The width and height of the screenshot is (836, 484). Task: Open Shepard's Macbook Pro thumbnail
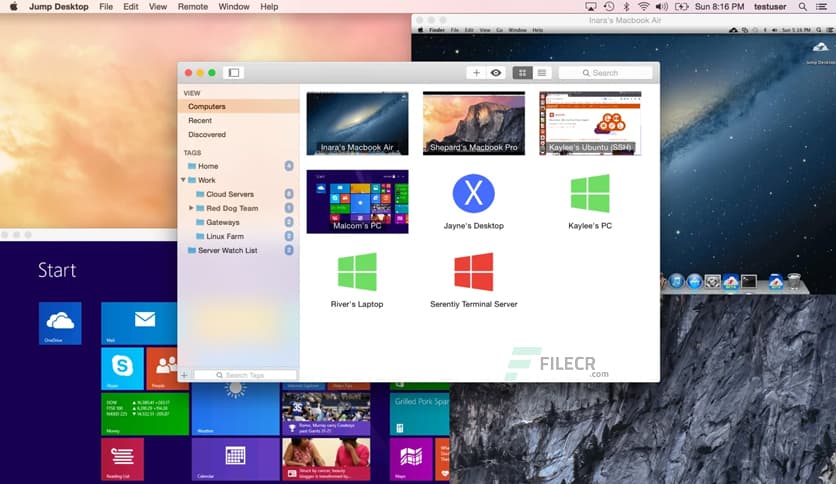[x=473, y=123]
